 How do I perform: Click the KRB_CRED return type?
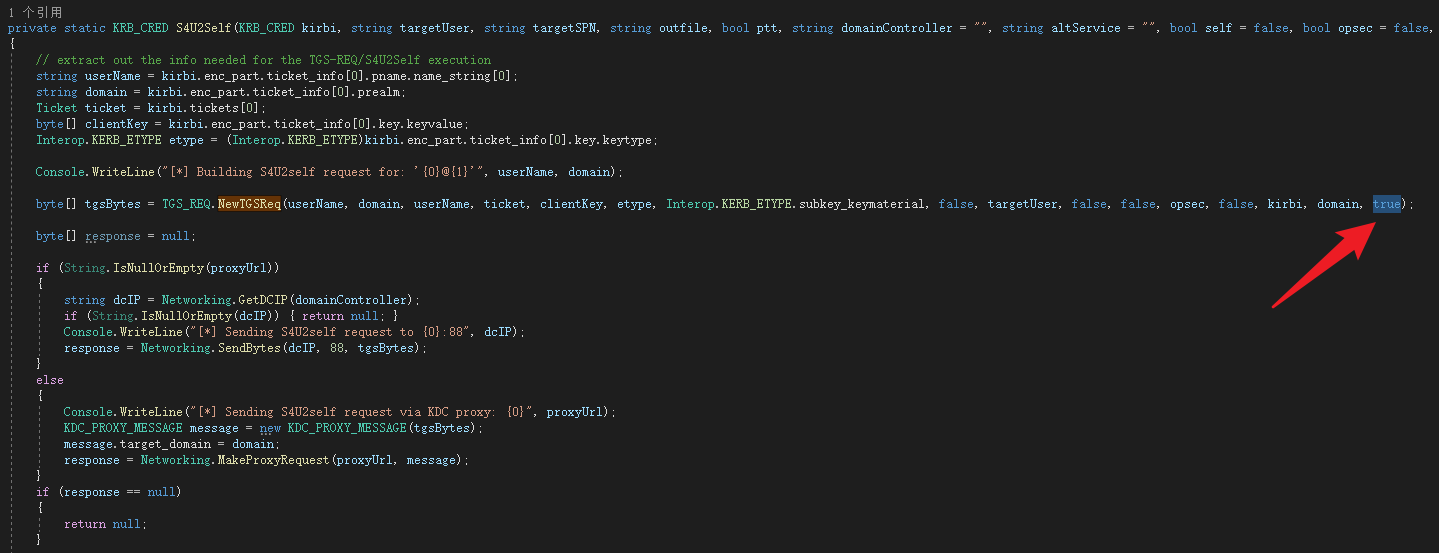coord(140,28)
